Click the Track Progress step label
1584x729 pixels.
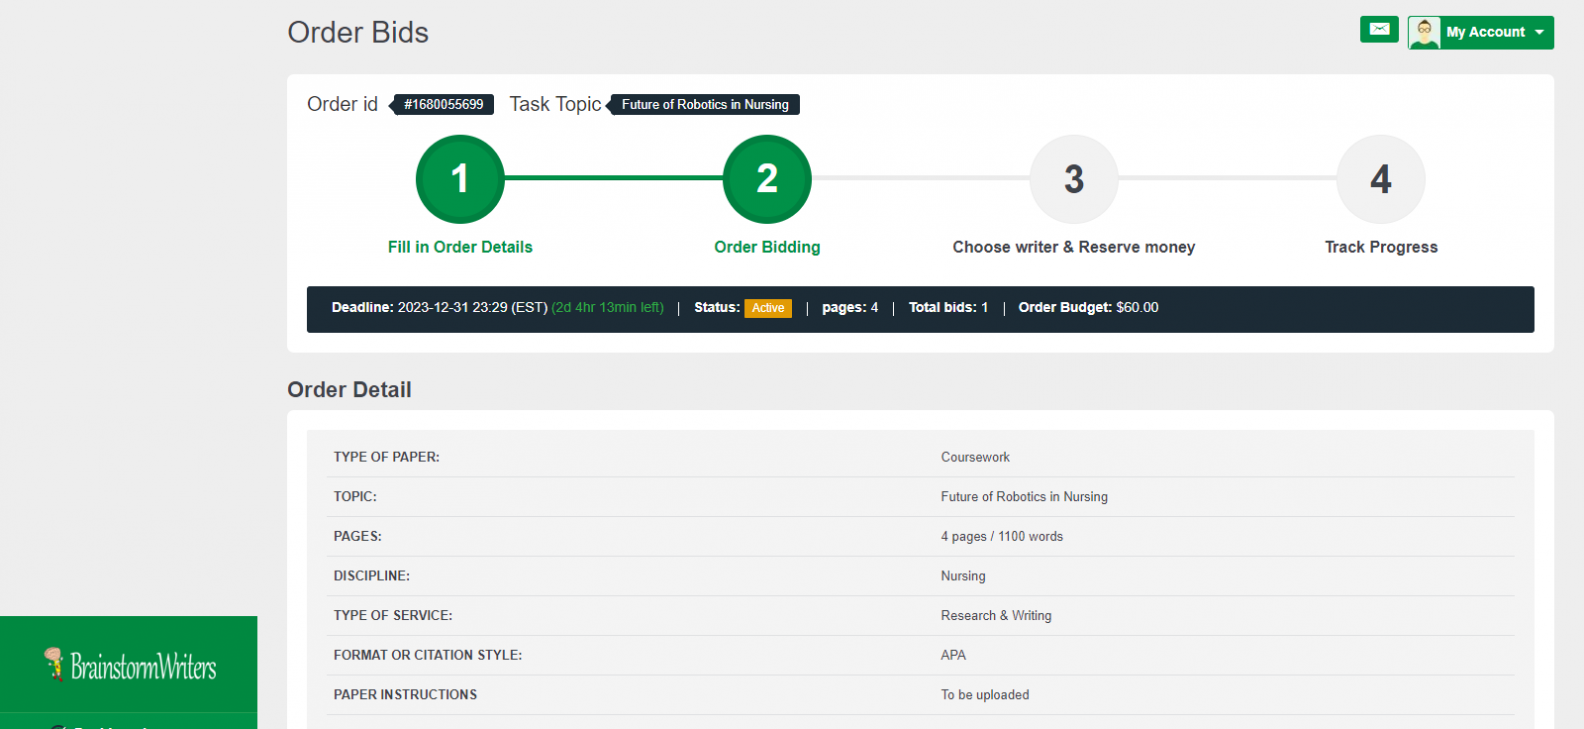click(1381, 247)
